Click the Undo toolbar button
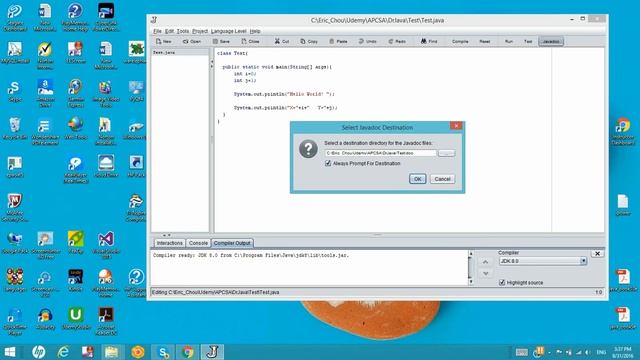The height and width of the screenshot is (360, 640). pos(367,41)
